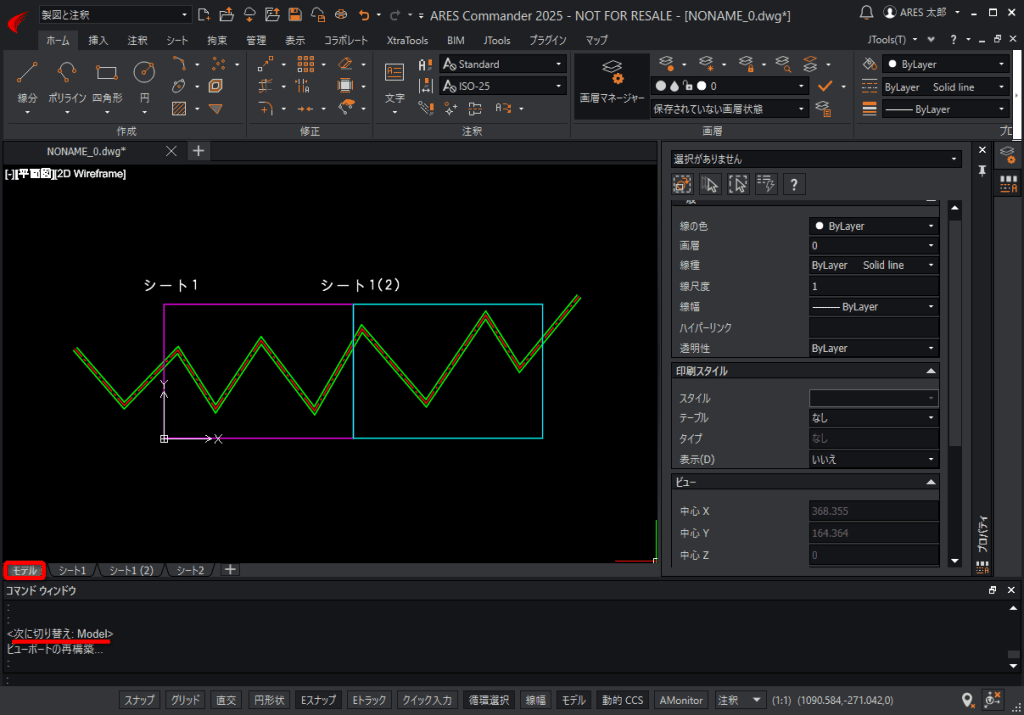The image size is (1024, 715).
Task: Click the notification bell icon
Action: pos(866,12)
